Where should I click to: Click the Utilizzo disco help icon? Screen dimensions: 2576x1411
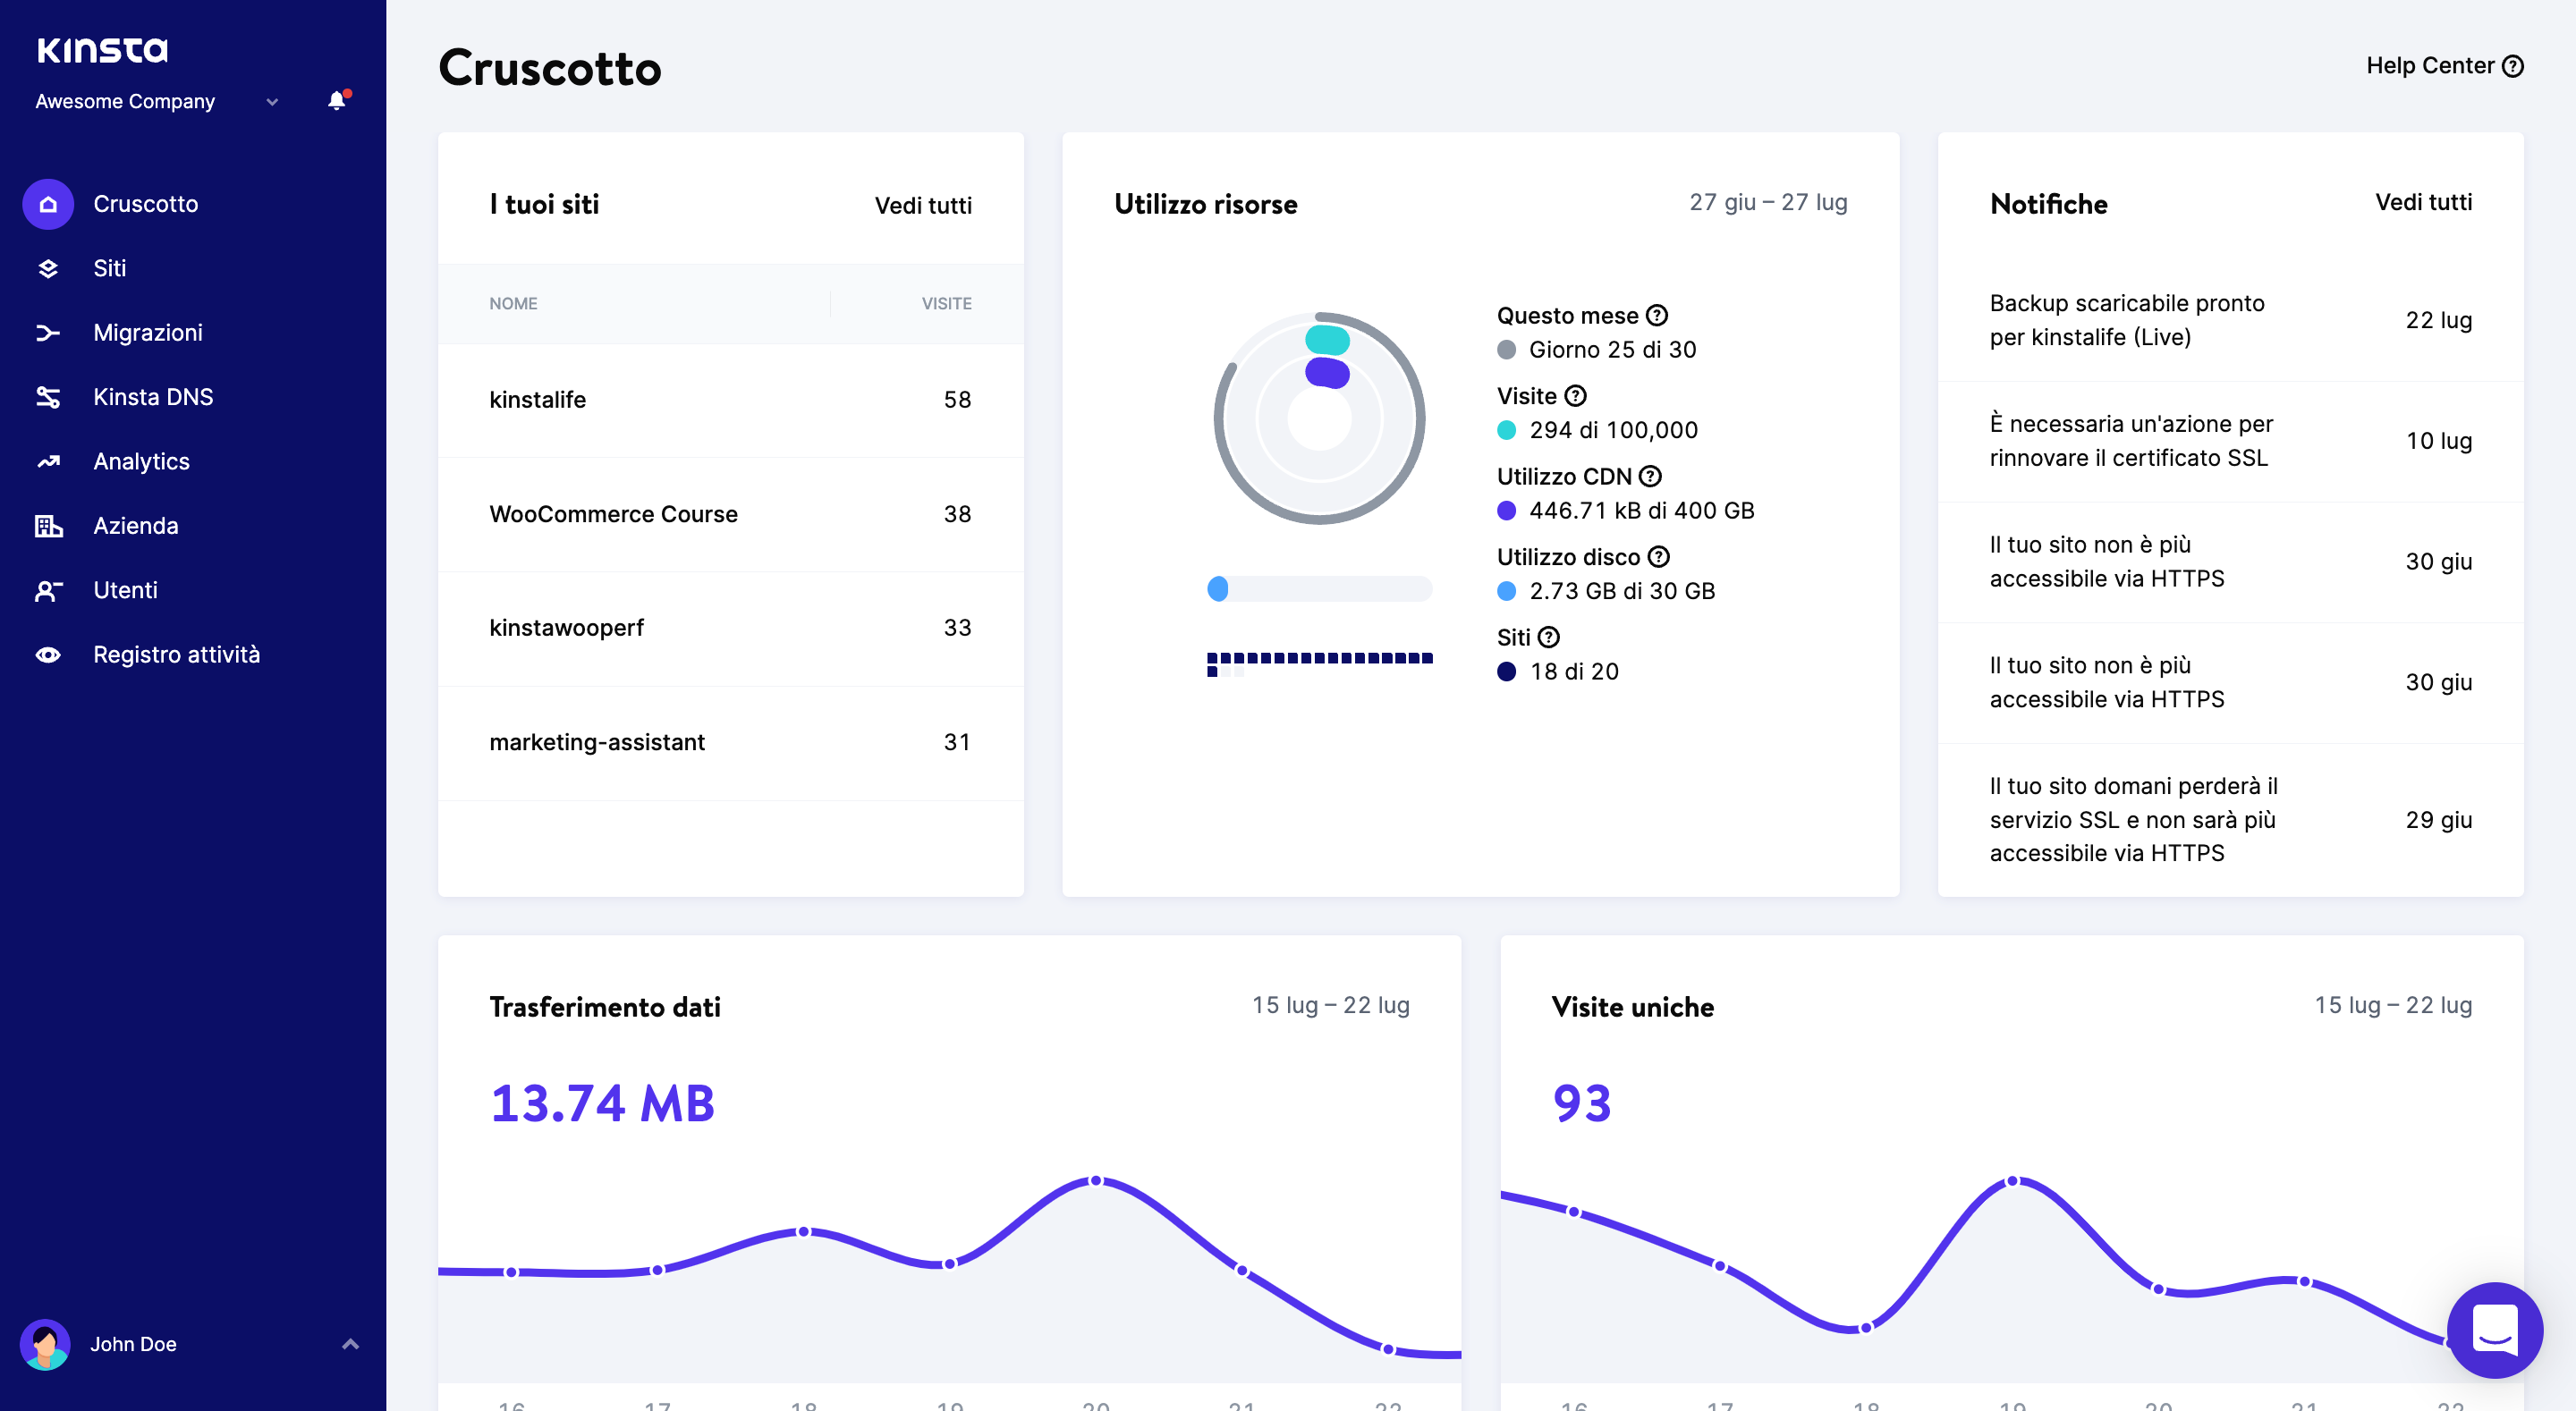pyautogui.click(x=1659, y=557)
